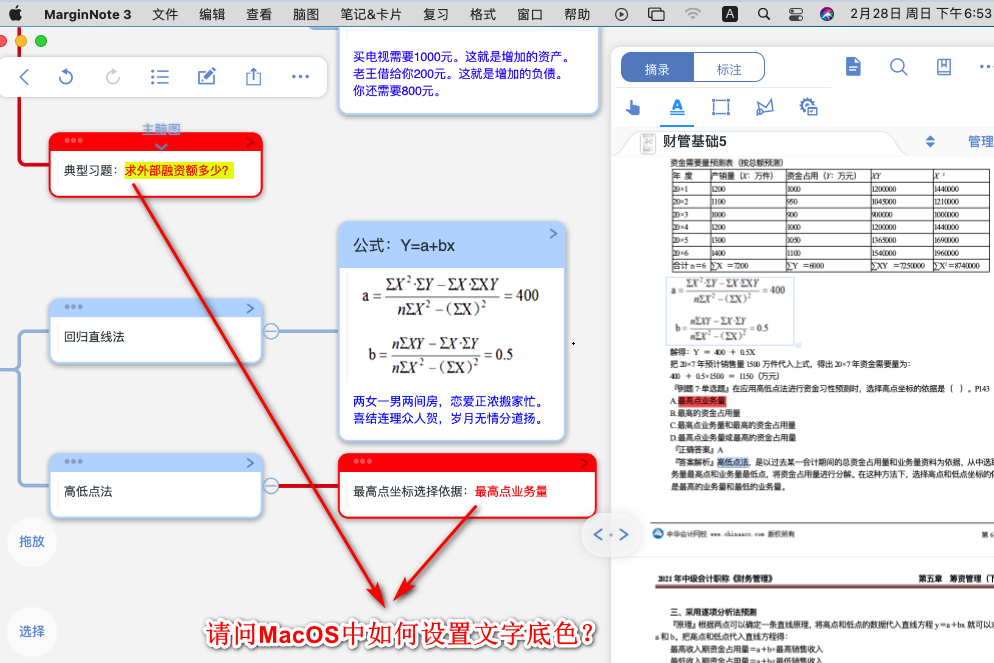Select the rectangle excerpt tool
Screen dimensions: 994x663
click(721, 107)
